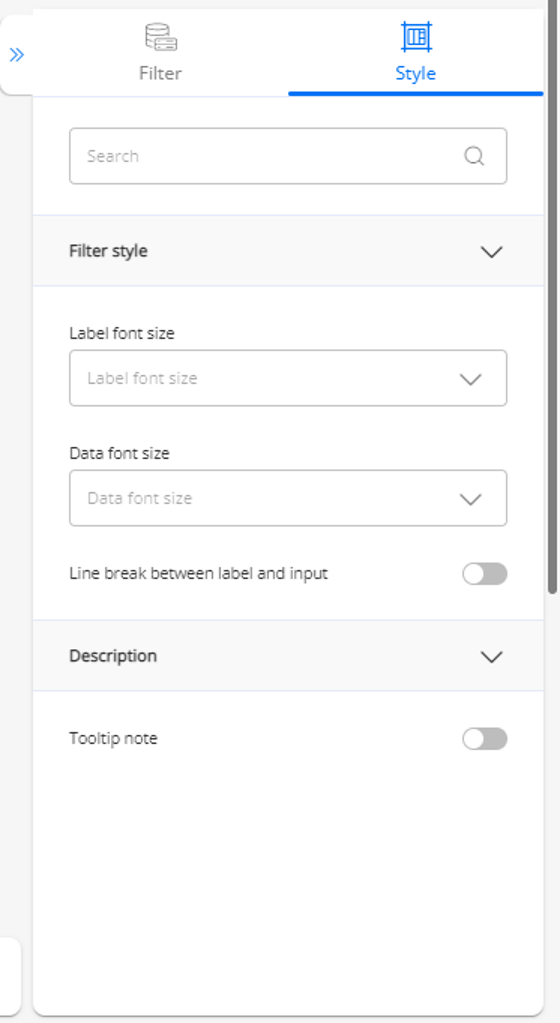Click the vertical scrollbar on the right
Screen dimensions: 560x1023
[552, 300]
